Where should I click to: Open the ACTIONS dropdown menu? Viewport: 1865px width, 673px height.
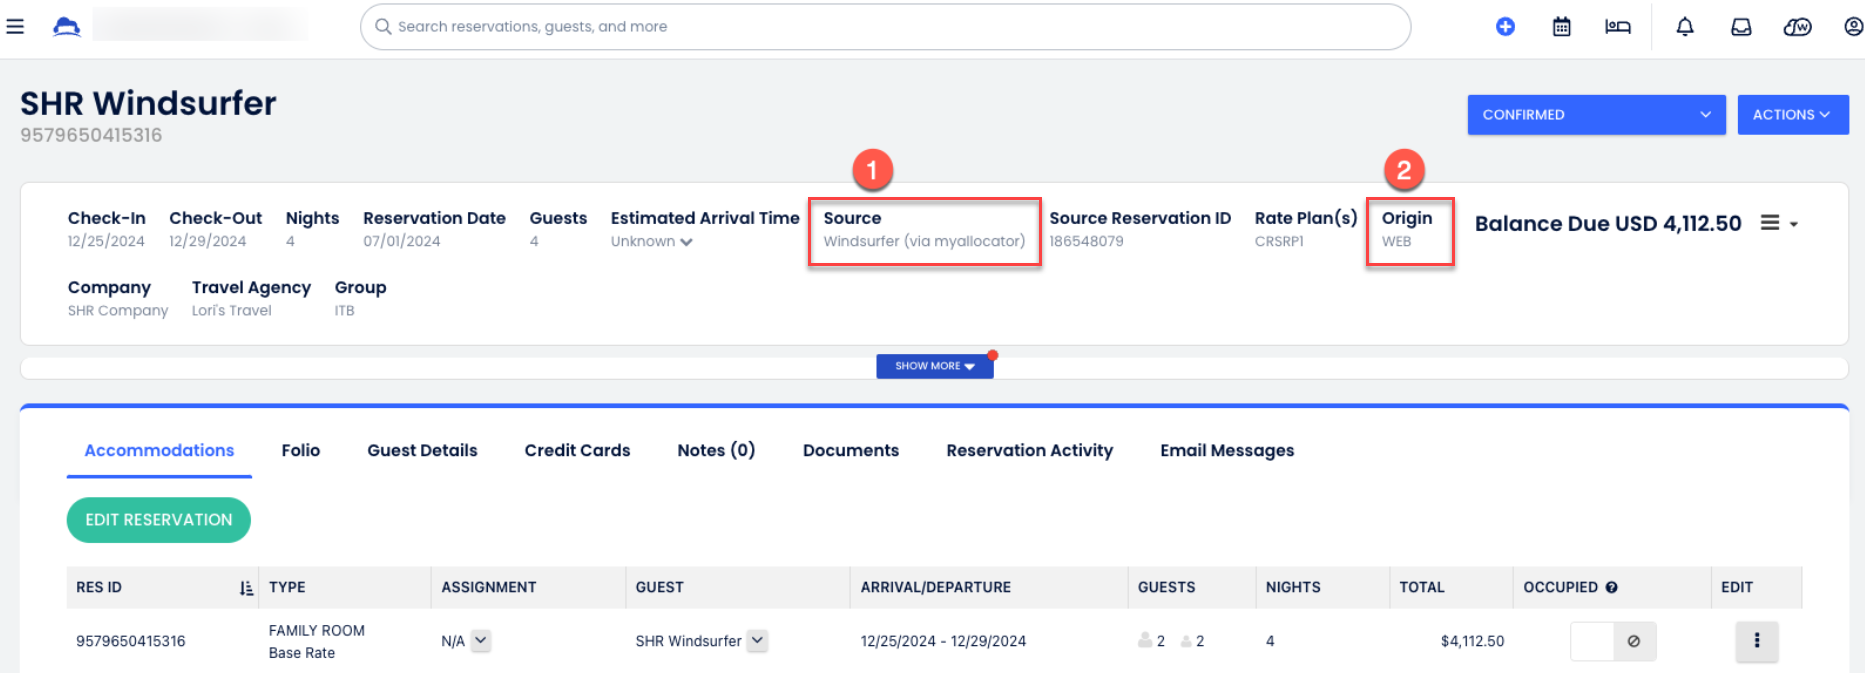1792,115
